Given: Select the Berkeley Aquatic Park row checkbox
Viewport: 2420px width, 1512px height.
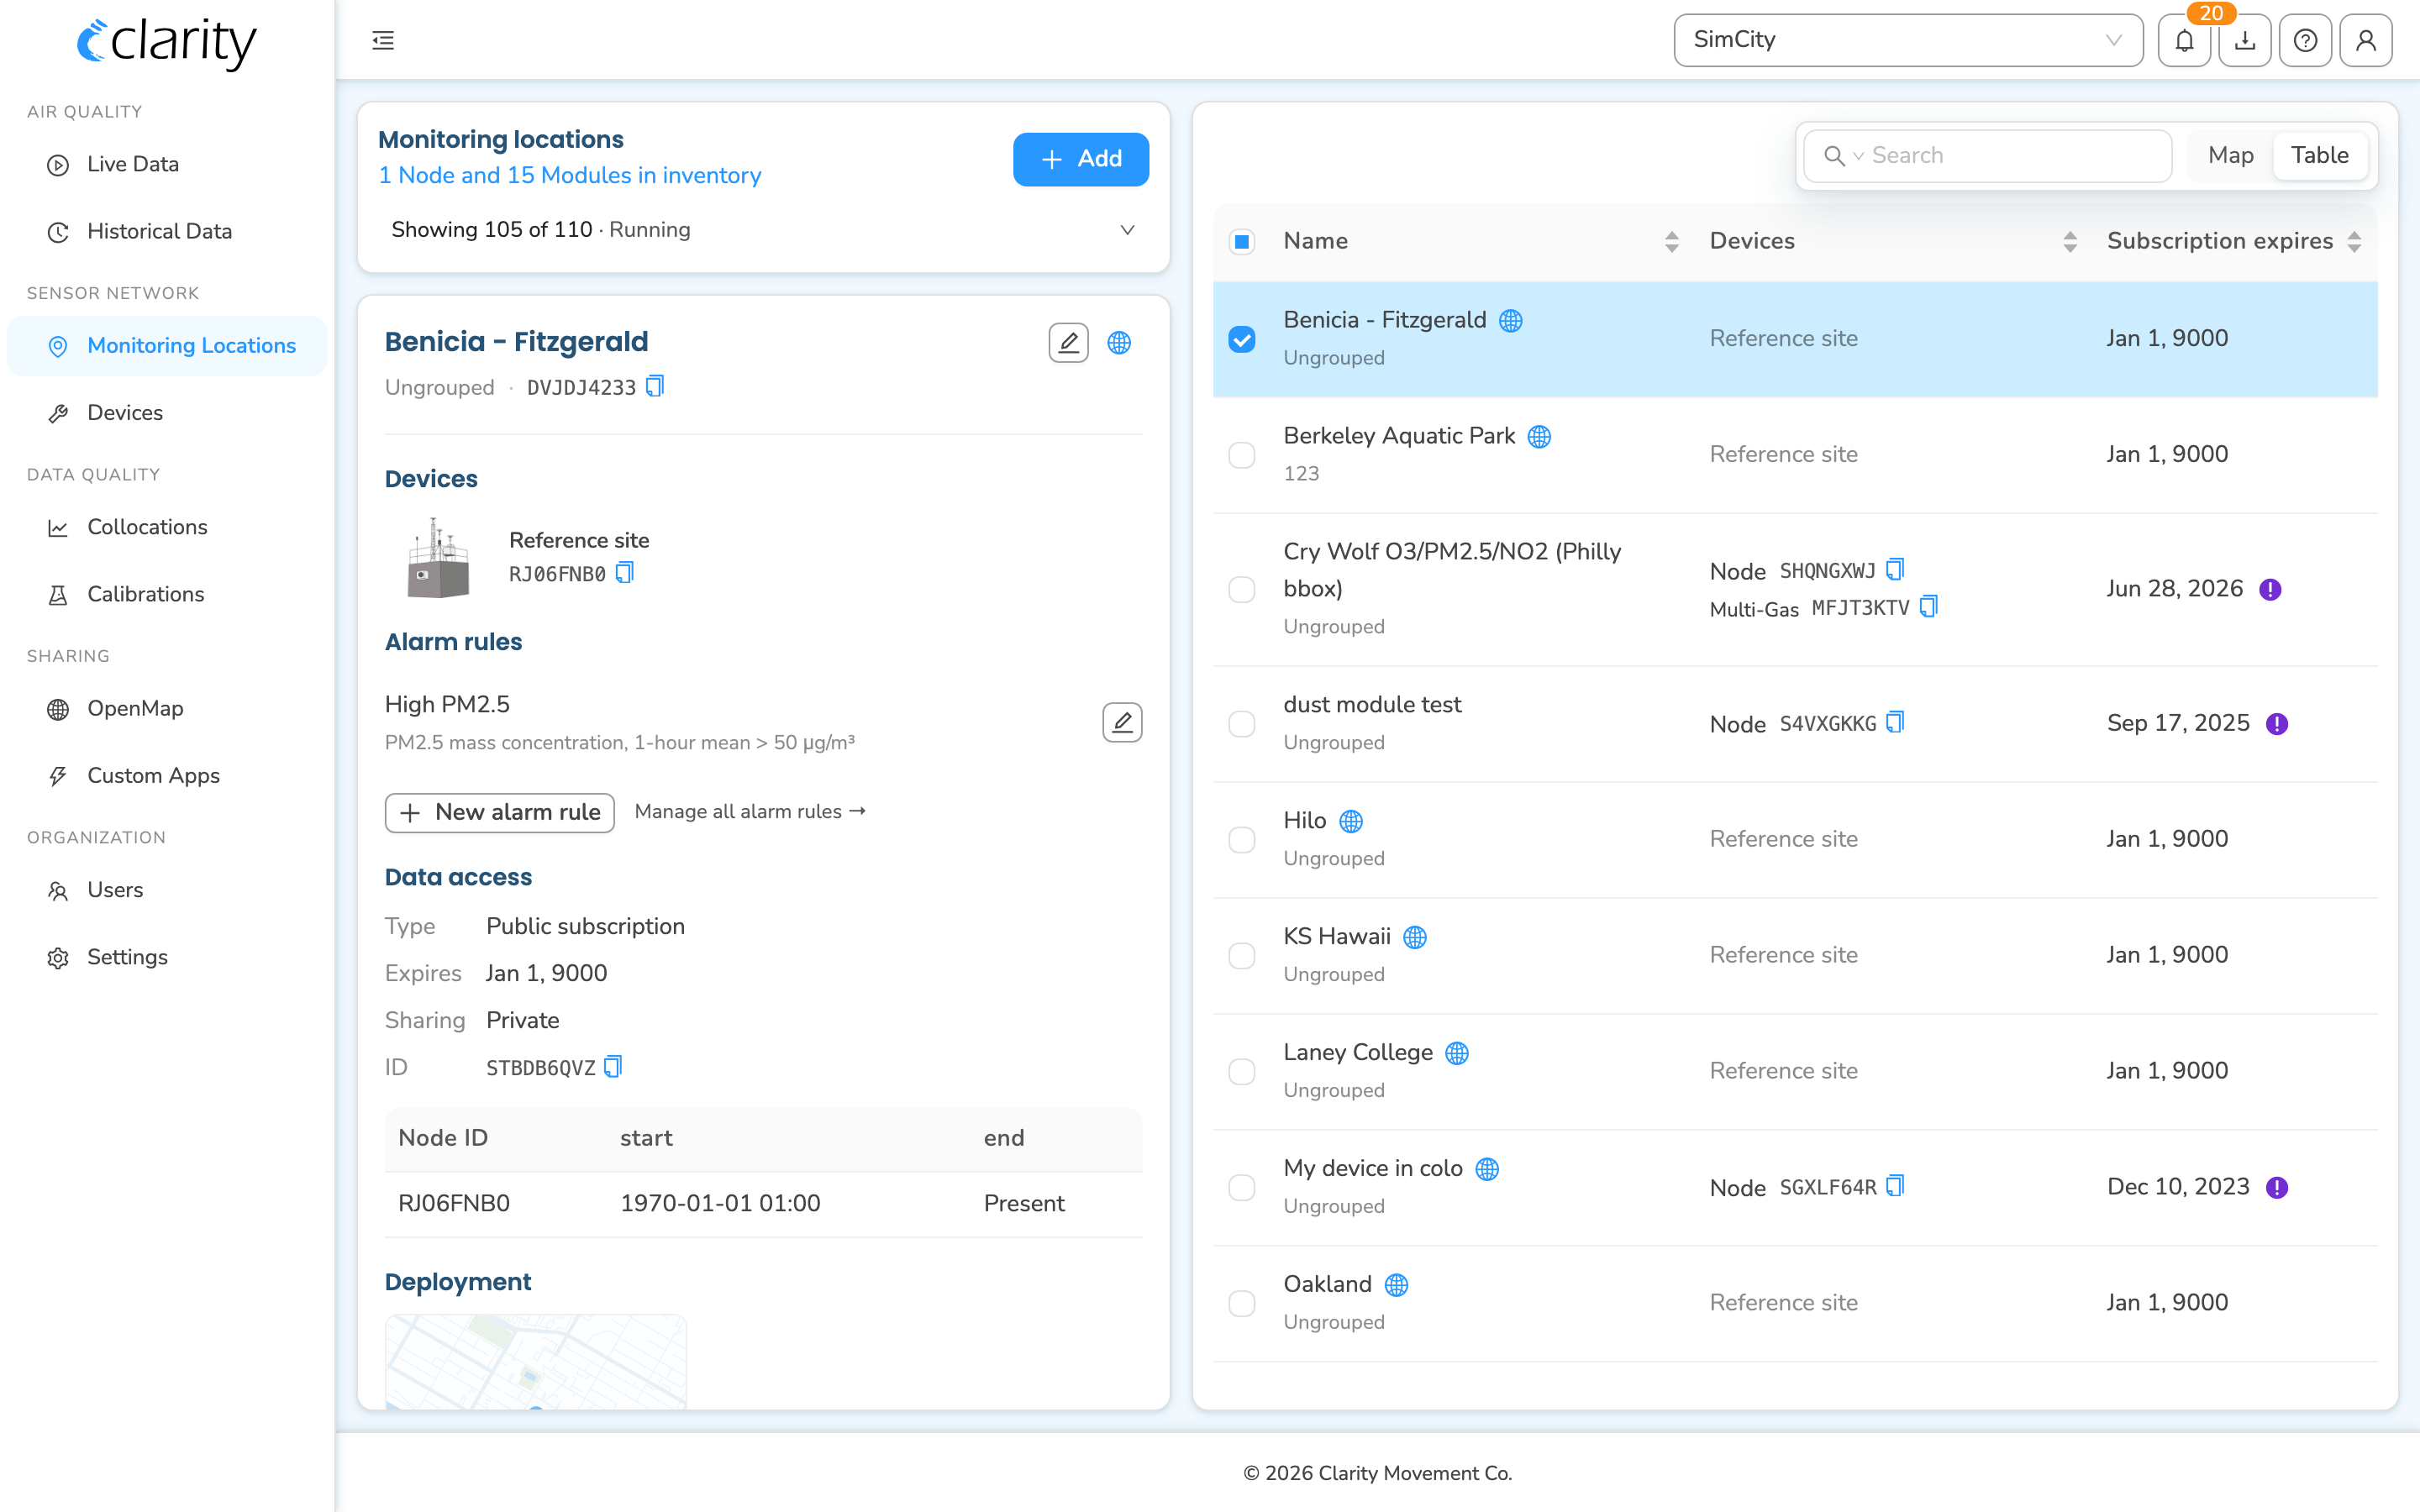Looking at the screenshot, I should [1241, 455].
